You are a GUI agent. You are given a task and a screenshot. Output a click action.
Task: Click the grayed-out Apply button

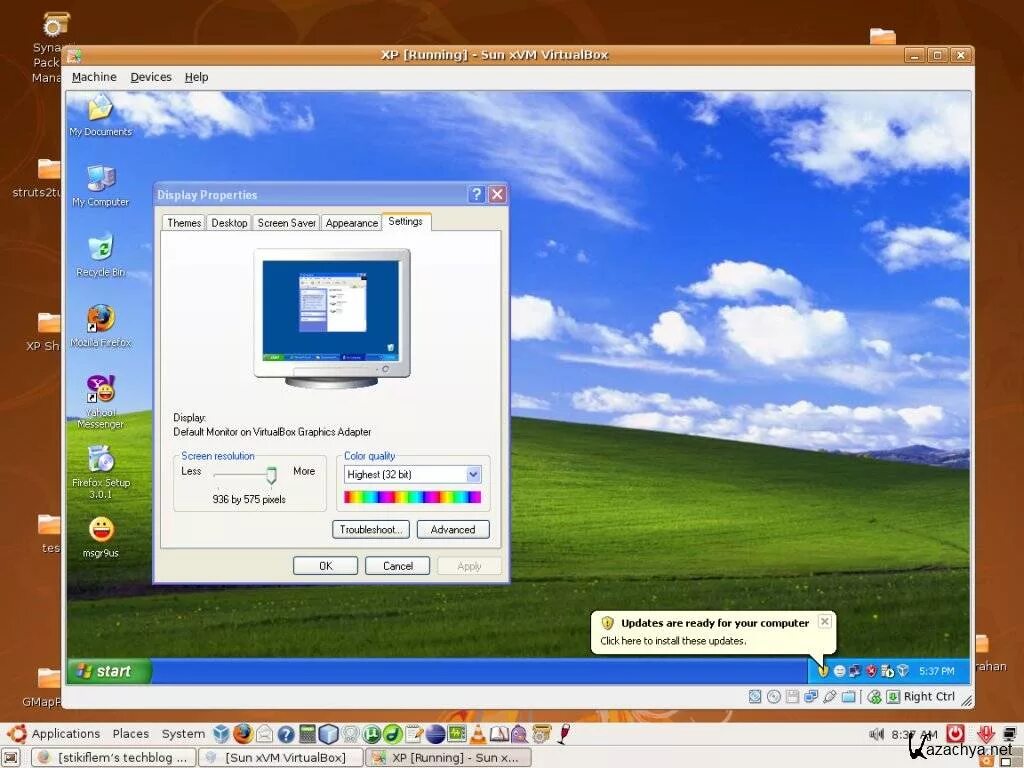(469, 566)
